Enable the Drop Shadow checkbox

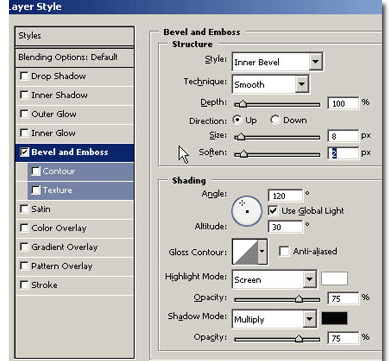click(x=24, y=76)
